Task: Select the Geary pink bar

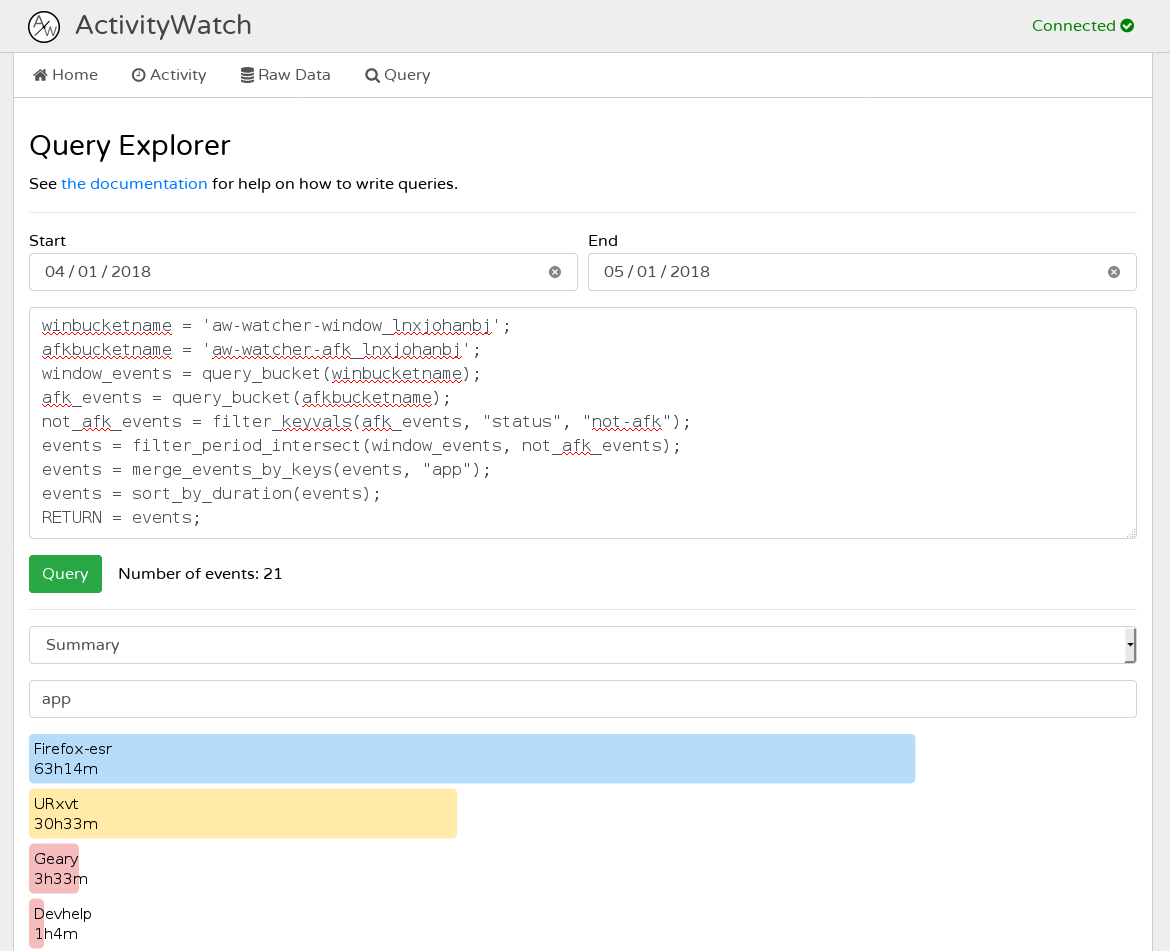Action: pos(54,868)
